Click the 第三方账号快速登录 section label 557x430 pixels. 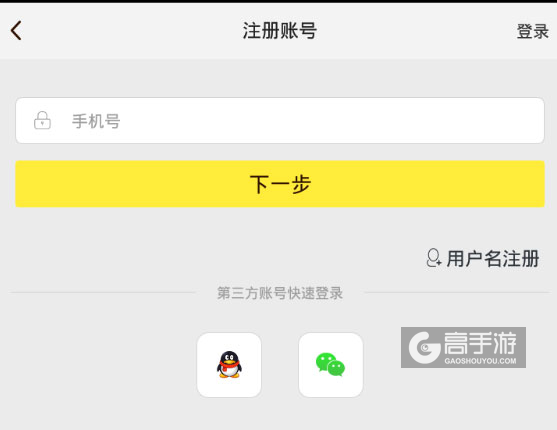coord(280,293)
